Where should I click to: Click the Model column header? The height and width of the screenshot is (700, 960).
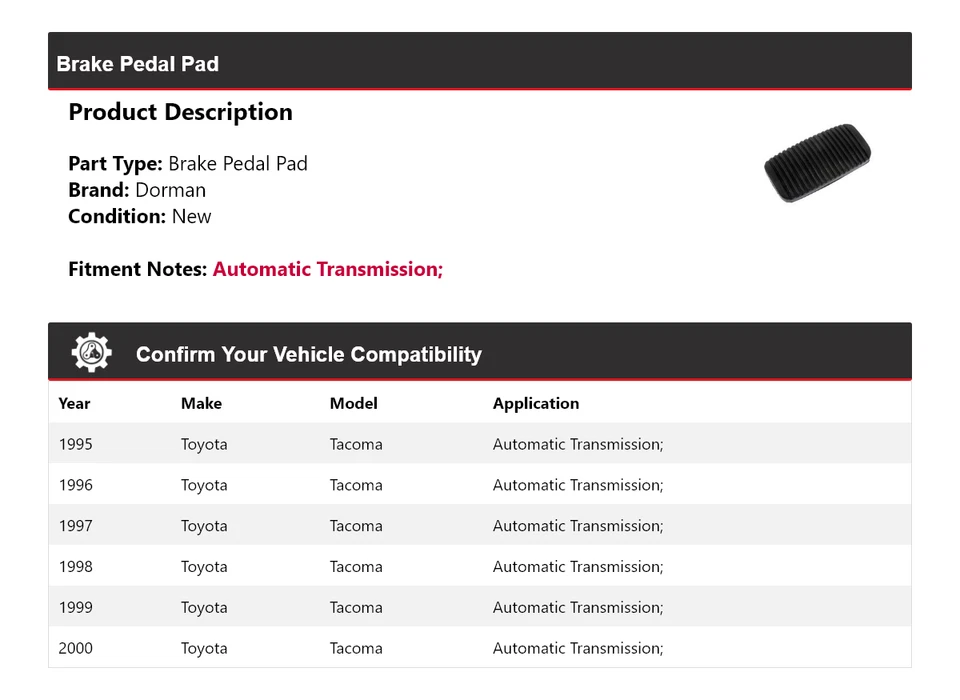(x=354, y=404)
